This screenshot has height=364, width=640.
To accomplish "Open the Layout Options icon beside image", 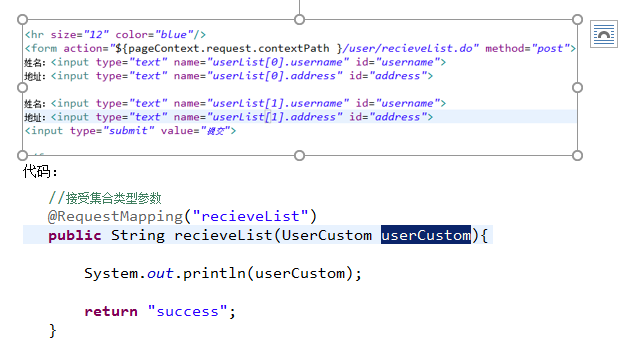I will 604,34.
